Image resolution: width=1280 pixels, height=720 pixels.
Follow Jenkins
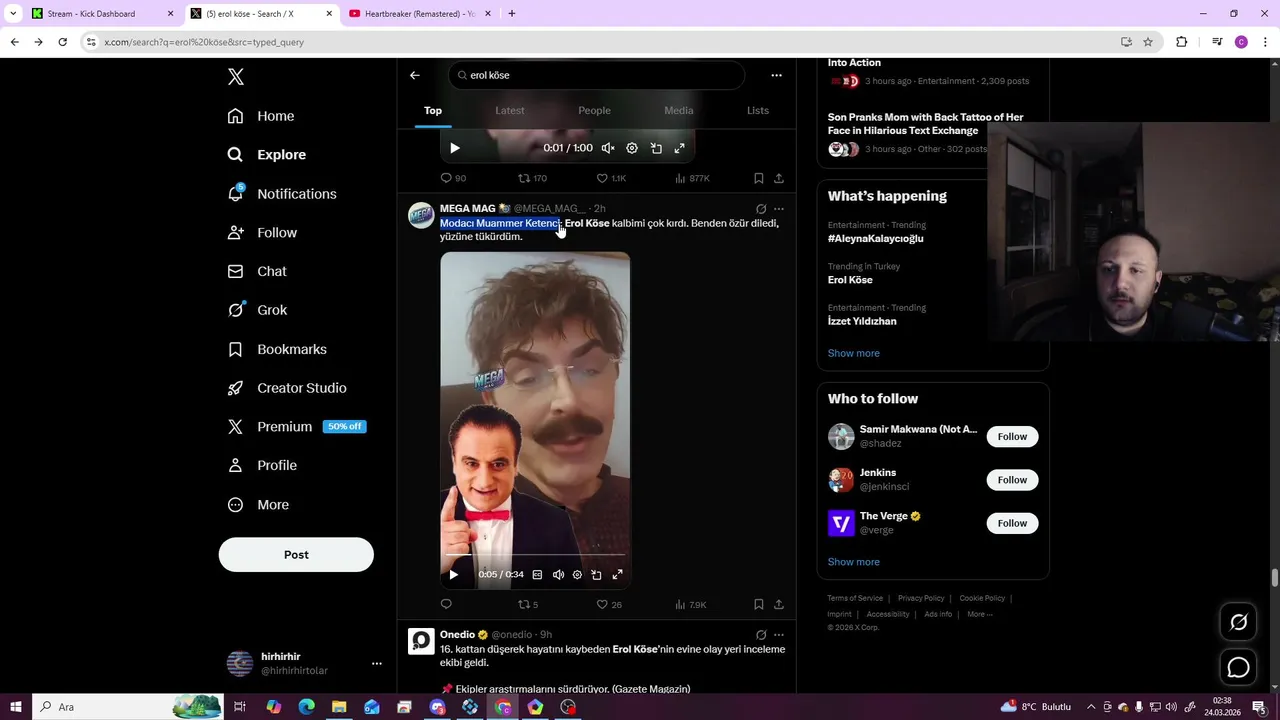[1012, 480]
